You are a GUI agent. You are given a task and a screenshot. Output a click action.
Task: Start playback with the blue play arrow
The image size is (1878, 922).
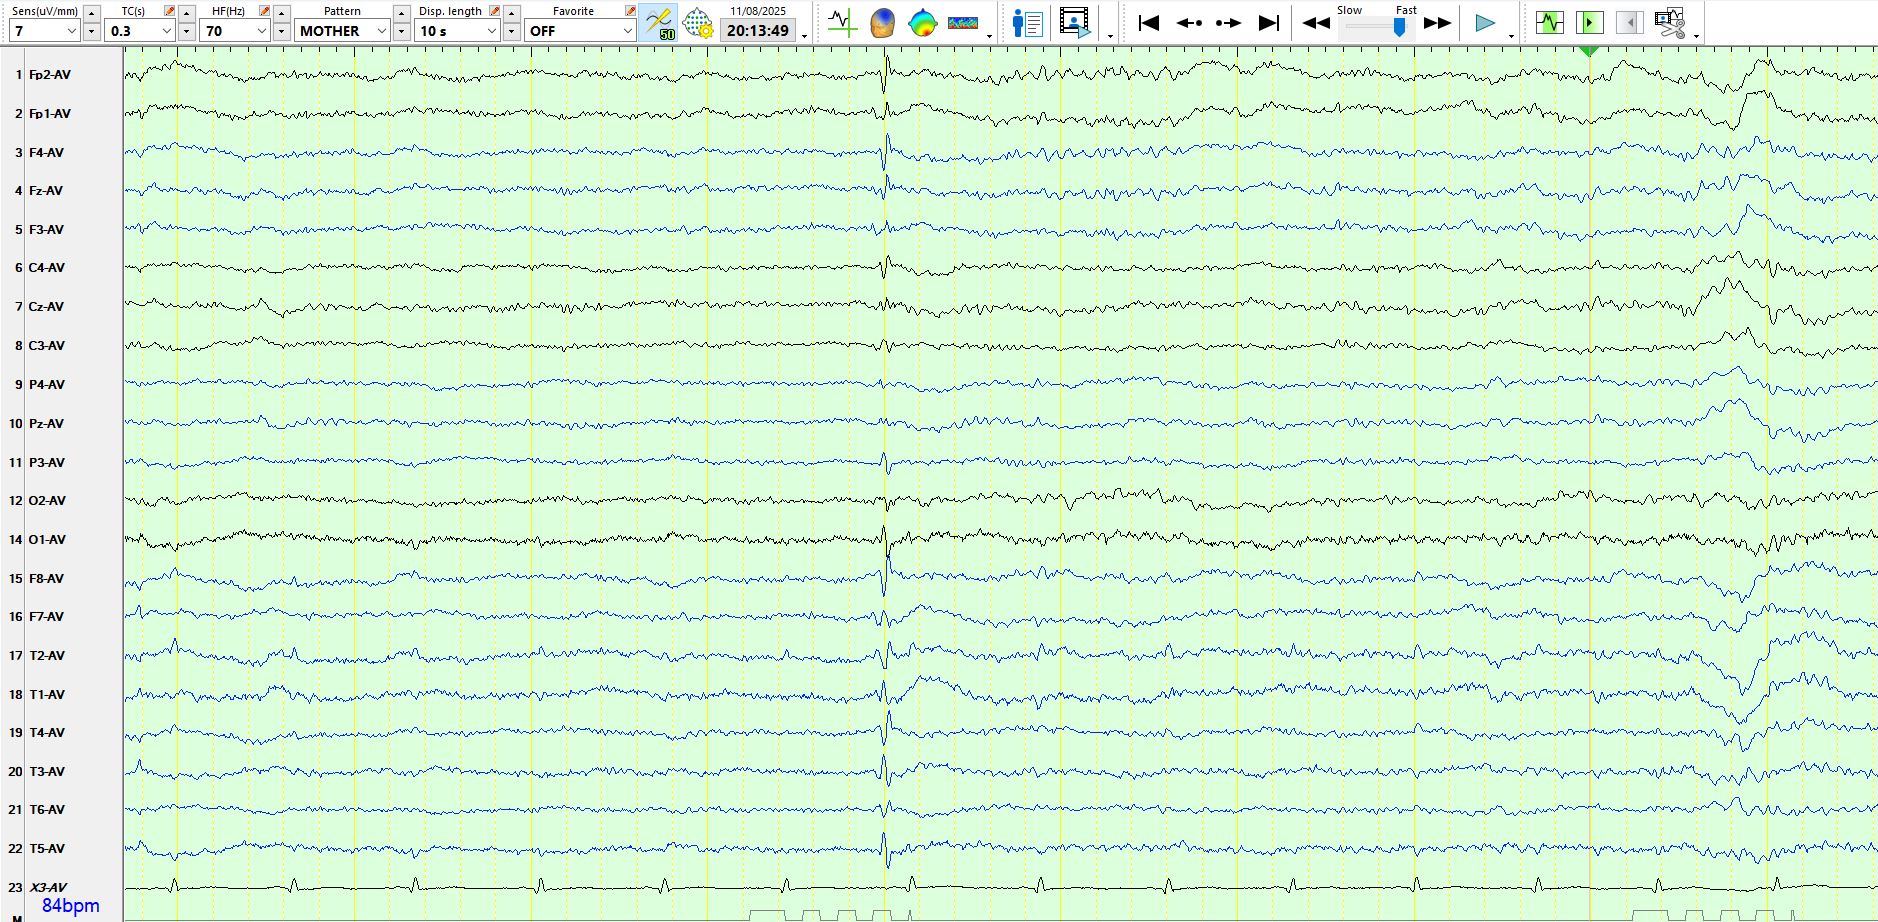pos(1485,22)
